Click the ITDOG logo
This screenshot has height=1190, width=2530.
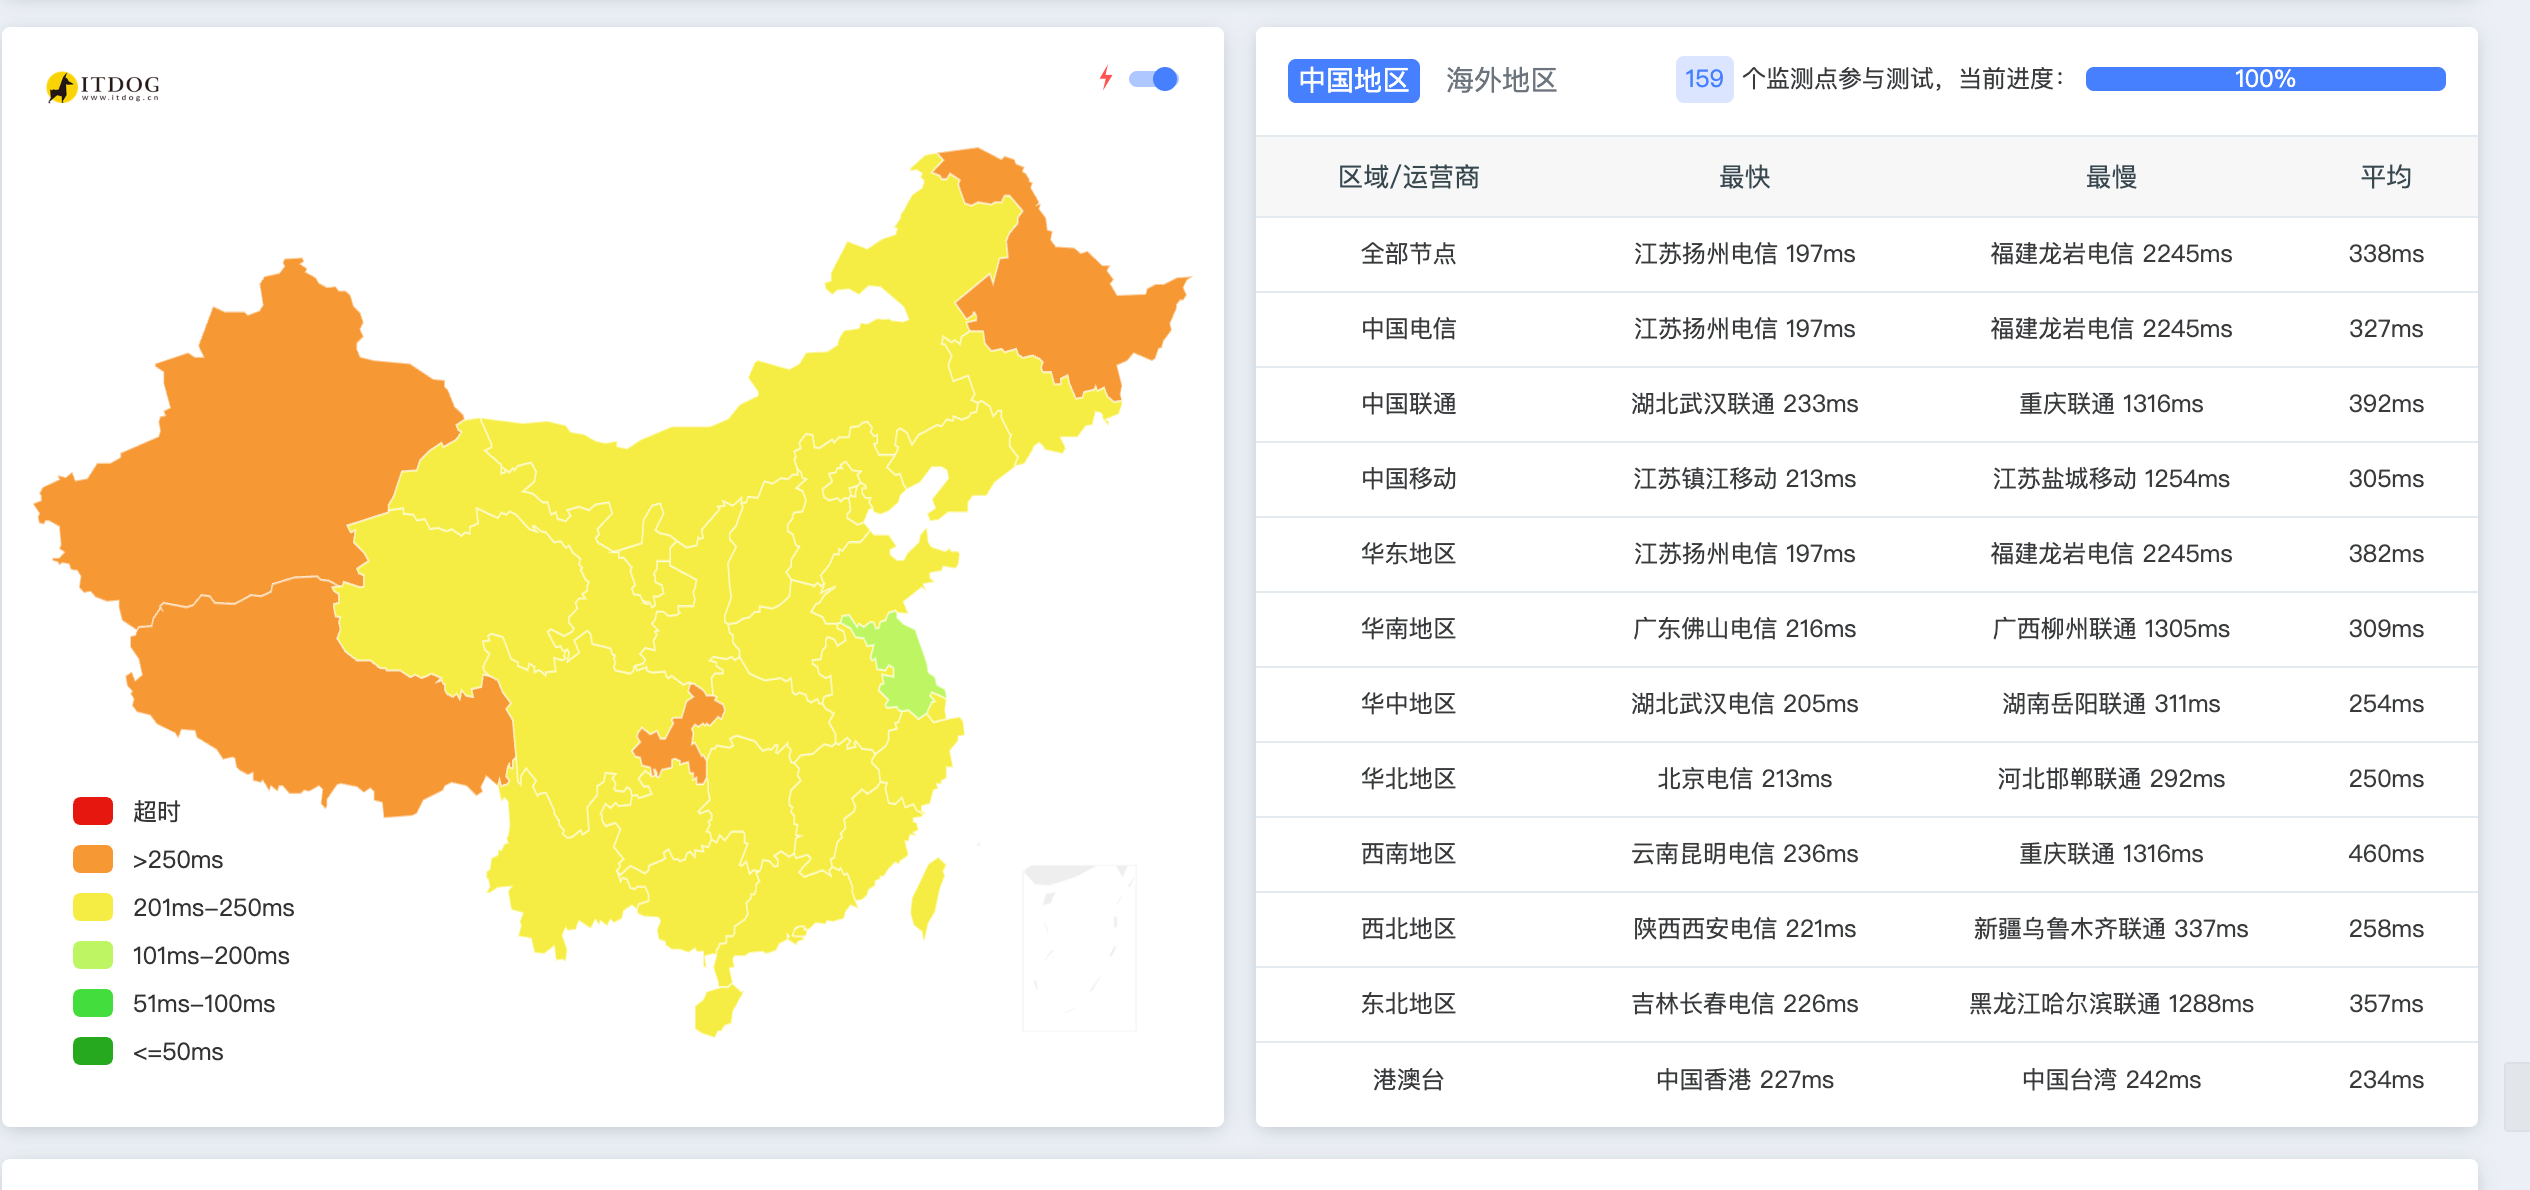tap(103, 86)
